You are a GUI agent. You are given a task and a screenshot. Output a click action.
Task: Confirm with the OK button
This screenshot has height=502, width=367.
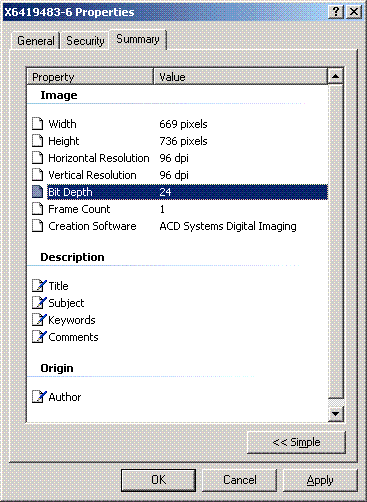coord(158,480)
